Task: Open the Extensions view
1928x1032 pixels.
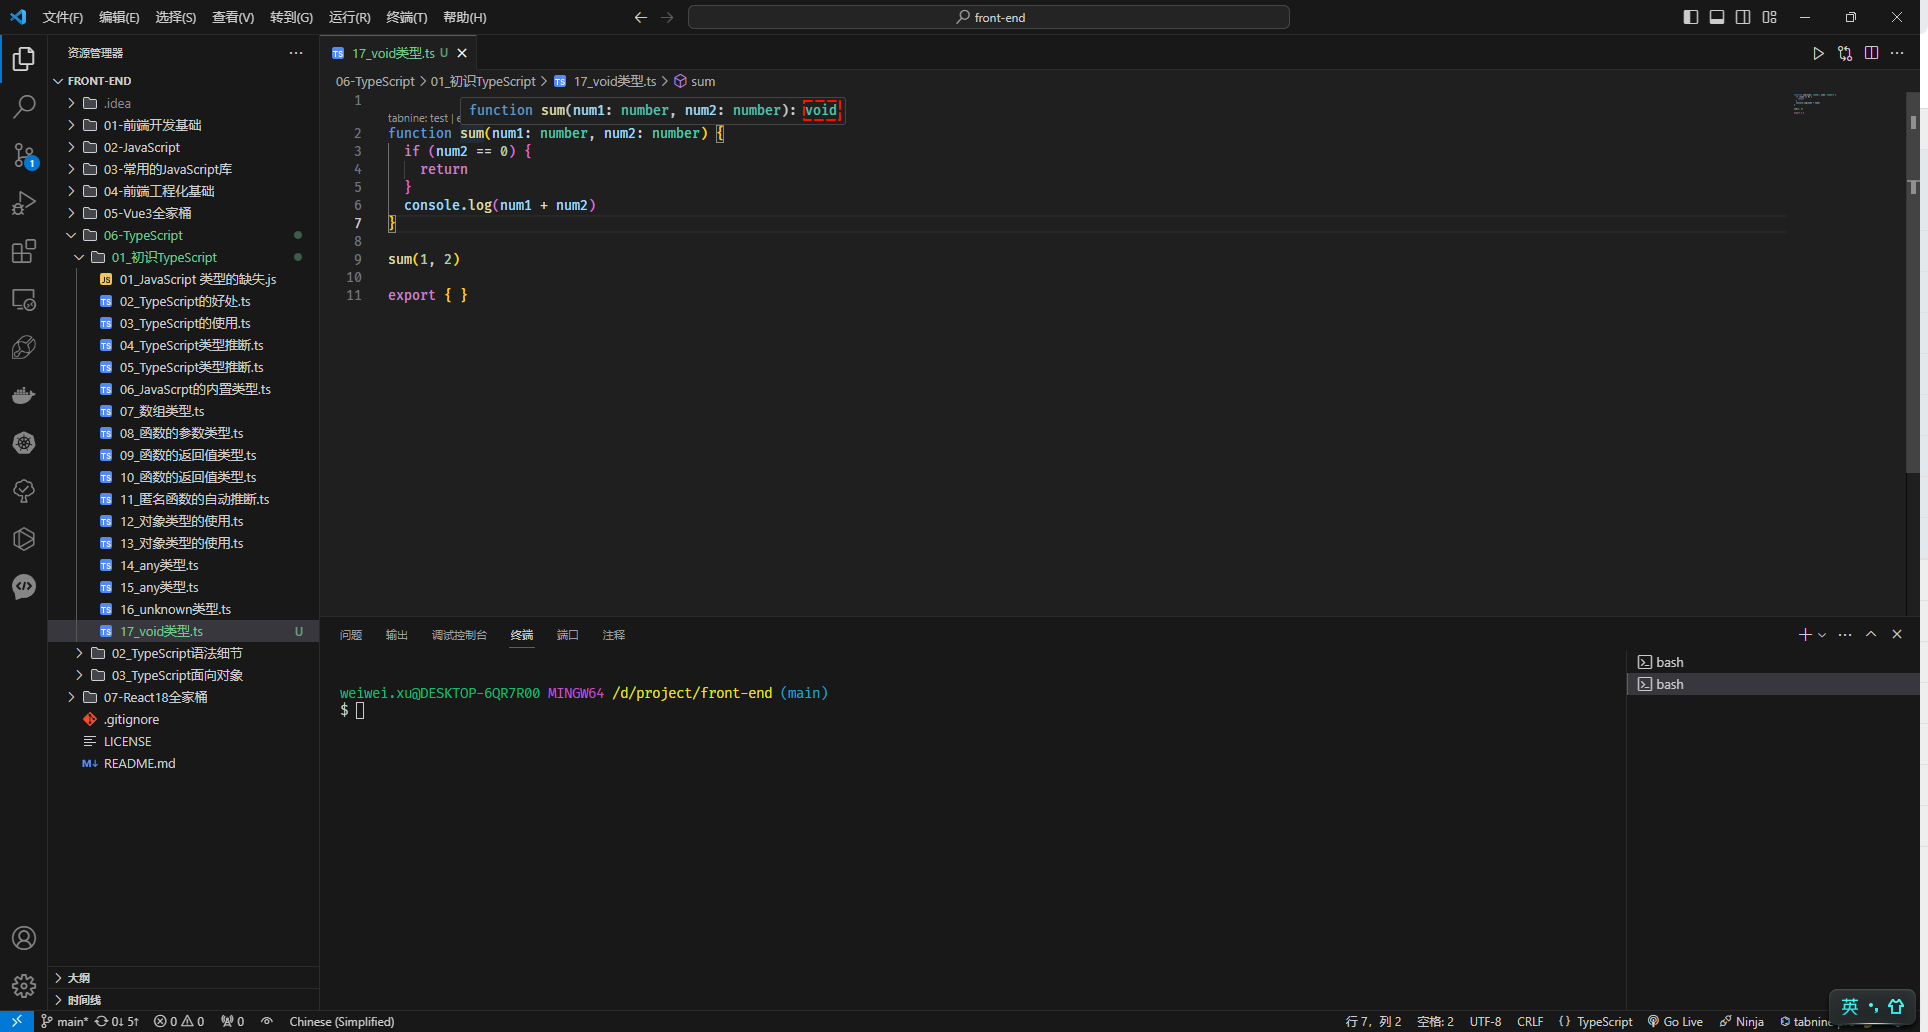Action: coord(24,251)
